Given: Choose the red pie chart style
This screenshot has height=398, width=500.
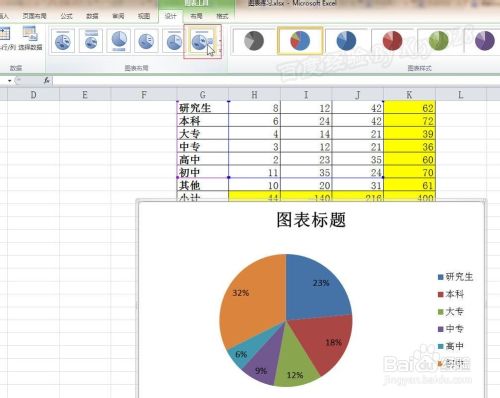Looking at the screenshot, I should [392, 41].
